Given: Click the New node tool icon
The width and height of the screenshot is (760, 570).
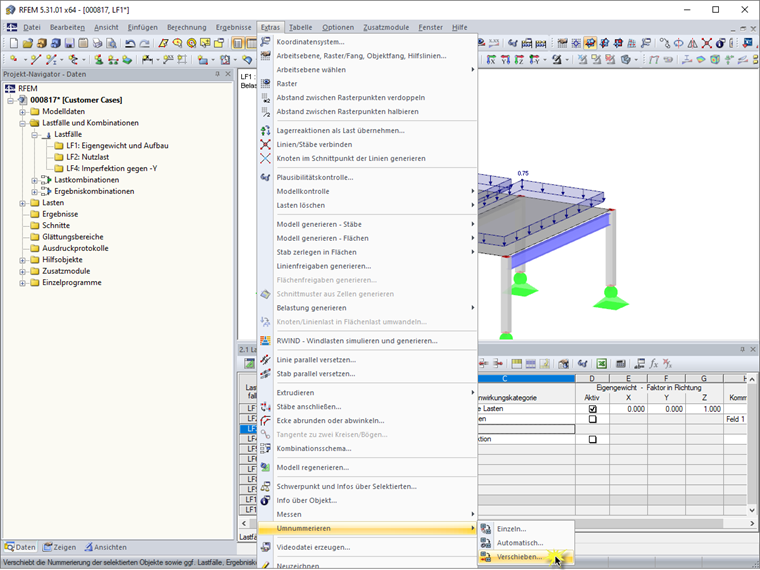Looking at the screenshot, I should (14, 60).
